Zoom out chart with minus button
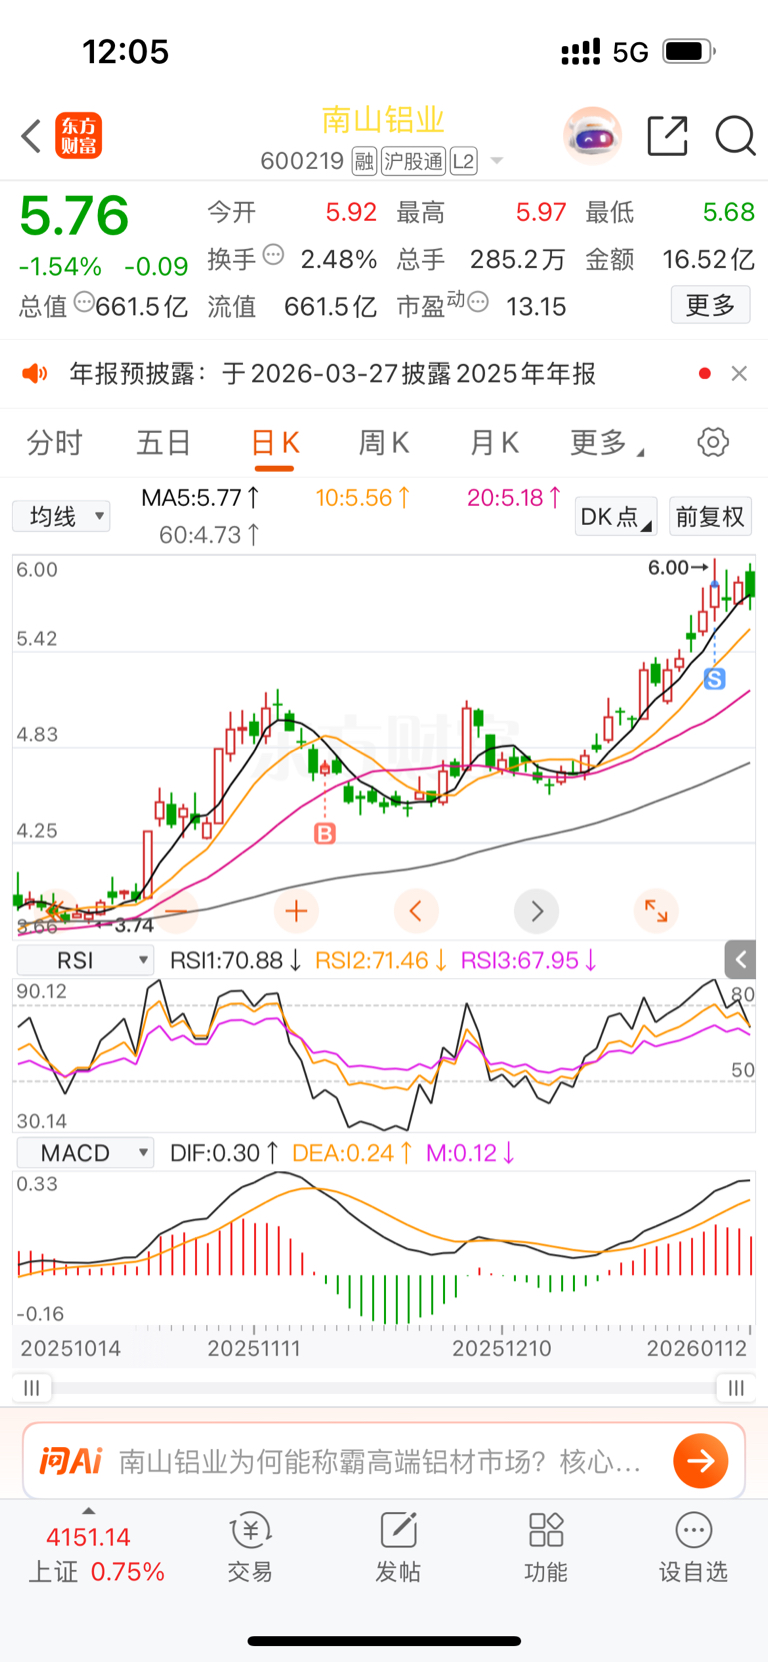Viewport: 768px width, 1663px height. (176, 911)
